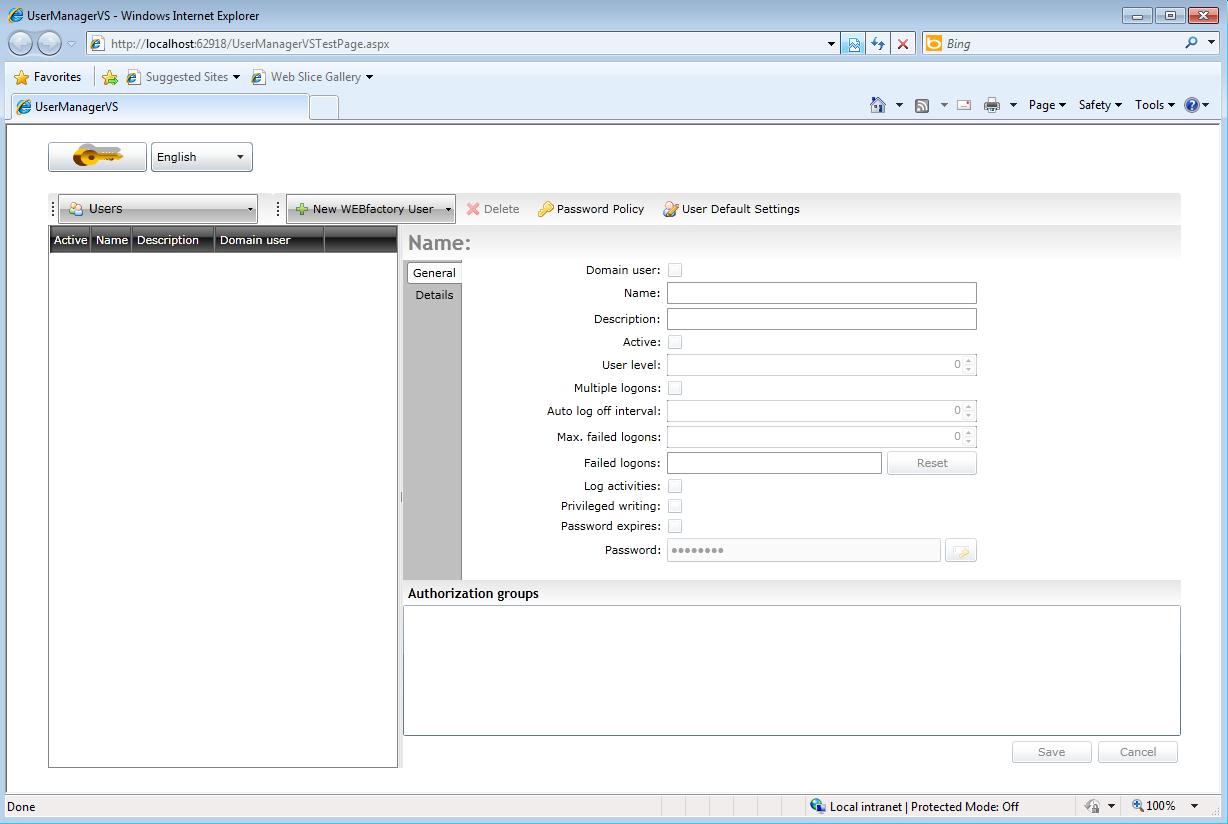The image size is (1228, 824).
Task: Switch to the Details tab
Action: (x=434, y=295)
